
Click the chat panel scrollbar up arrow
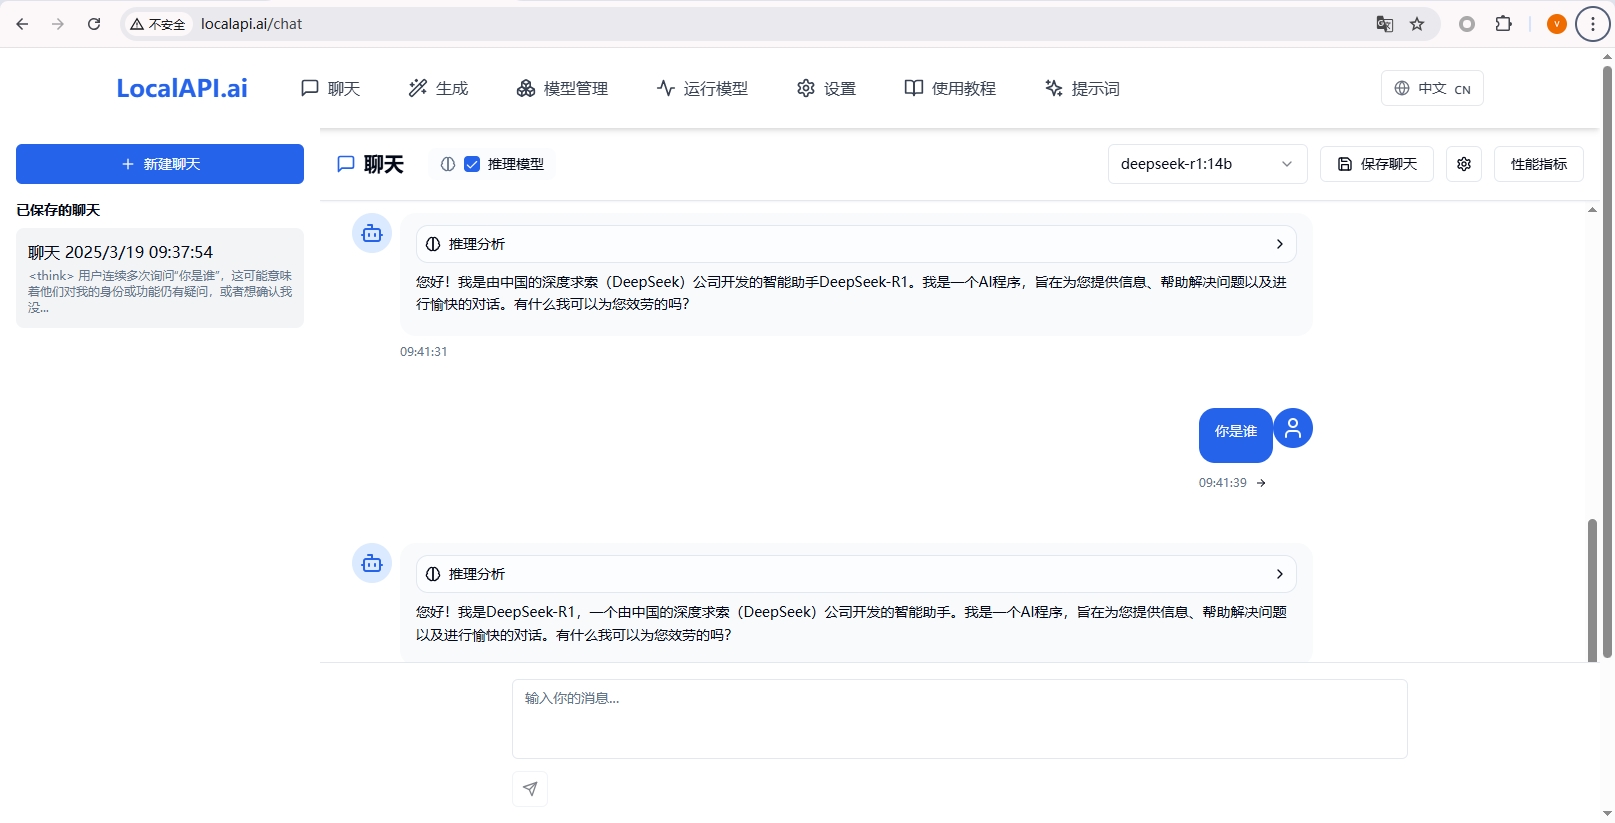point(1592,210)
